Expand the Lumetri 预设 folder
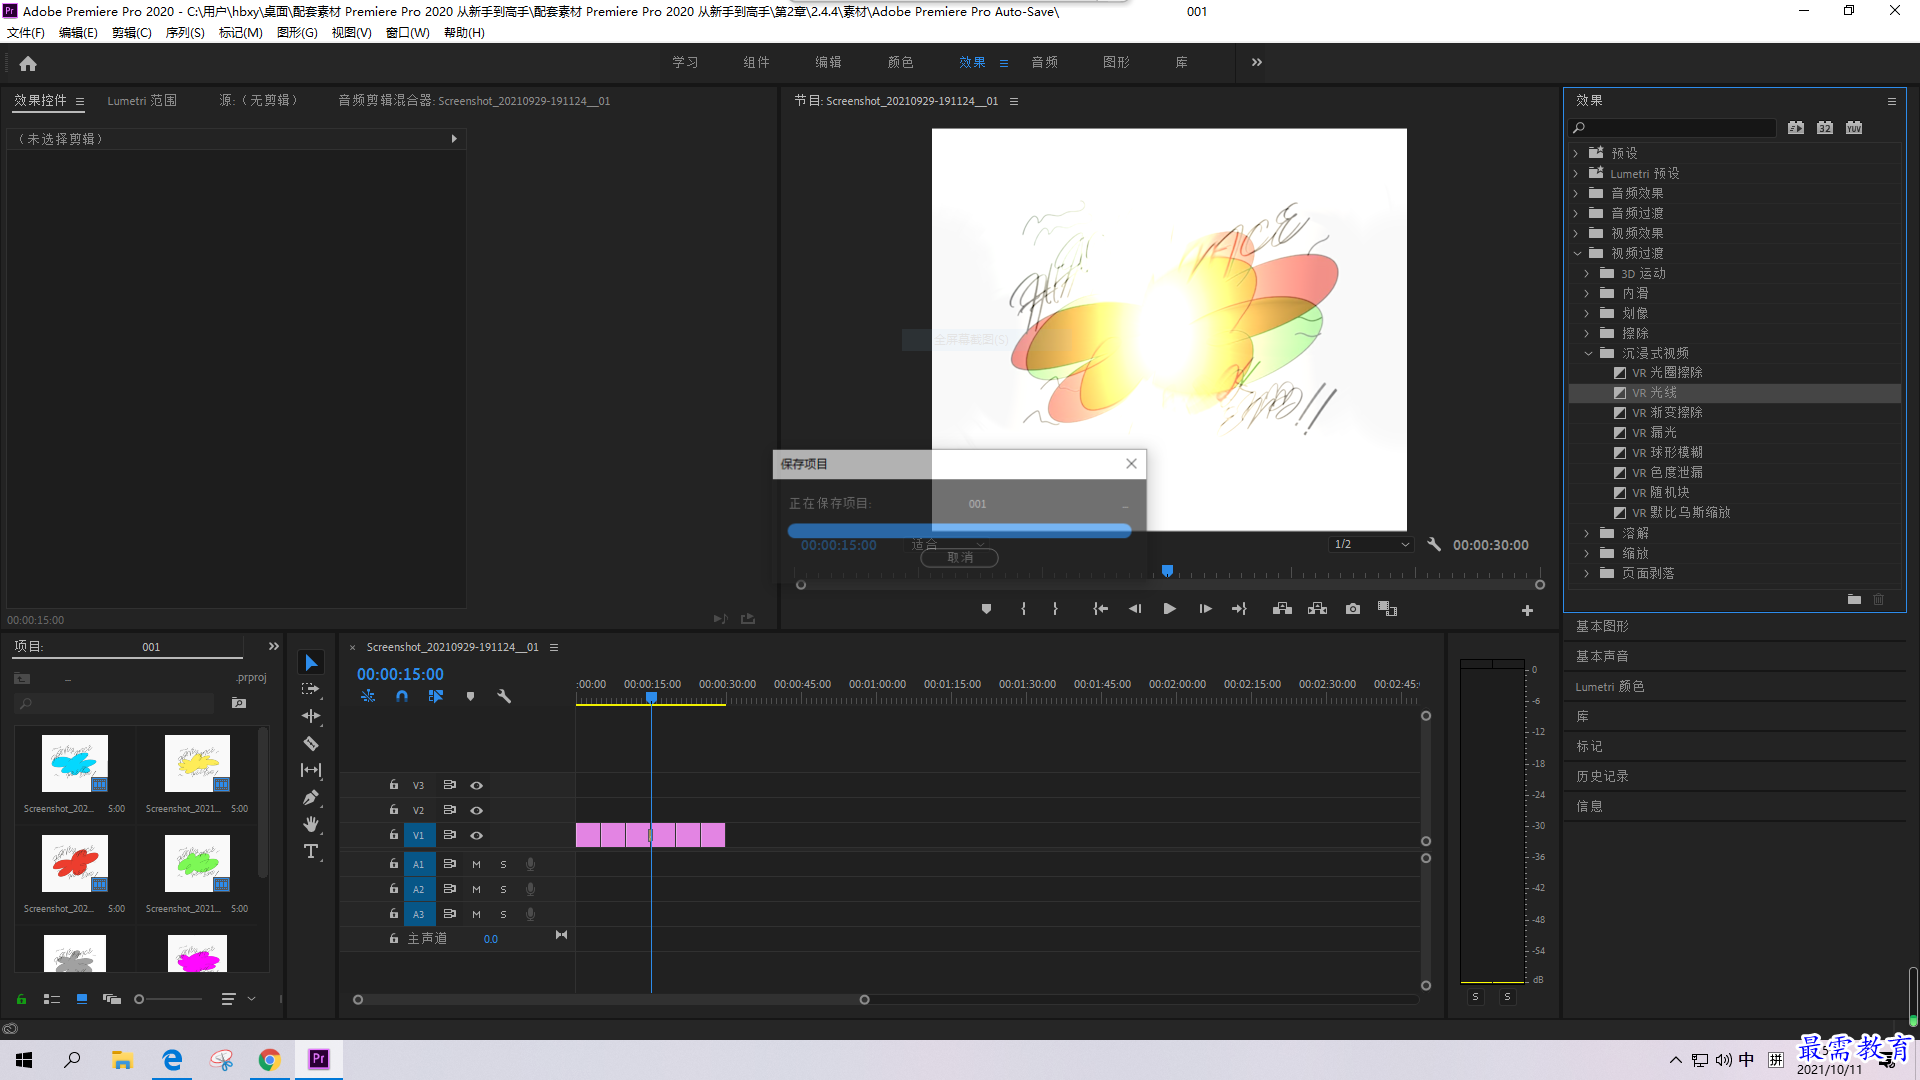The image size is (1920, 1080). [1576, 173]
